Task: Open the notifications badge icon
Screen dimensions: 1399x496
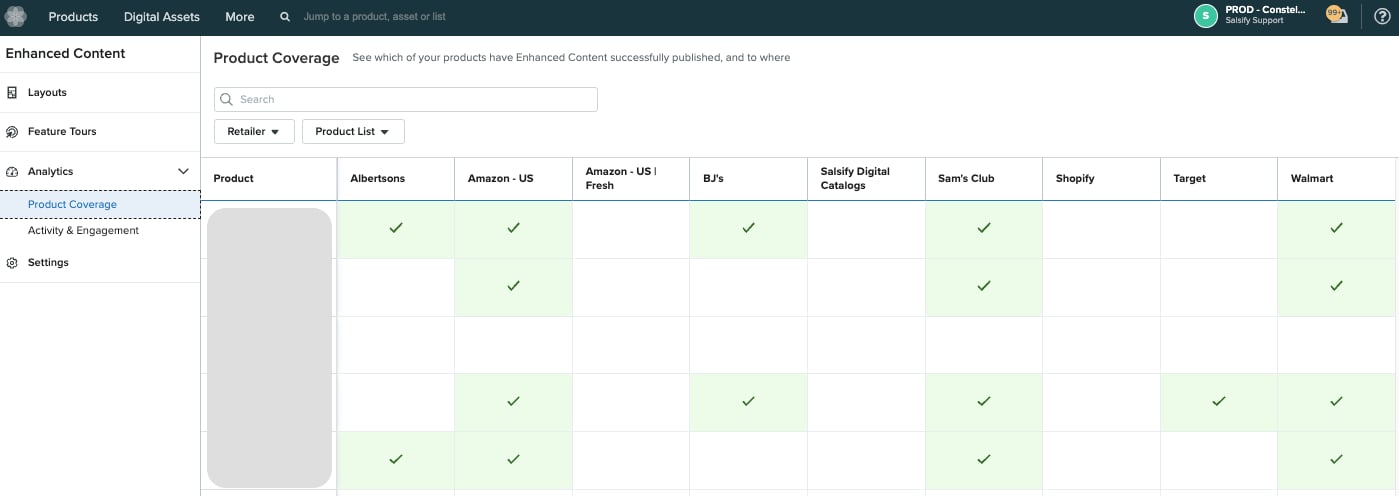Action: (x=1337, y=15)
